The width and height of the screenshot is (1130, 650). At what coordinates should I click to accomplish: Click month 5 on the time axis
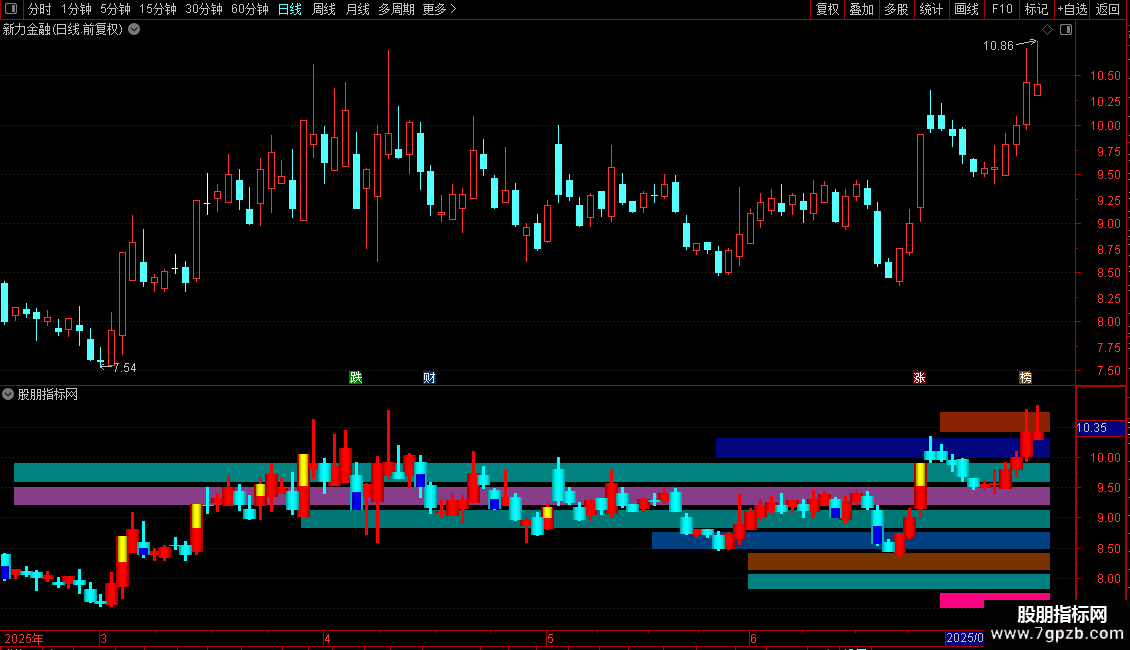(550, 638)
